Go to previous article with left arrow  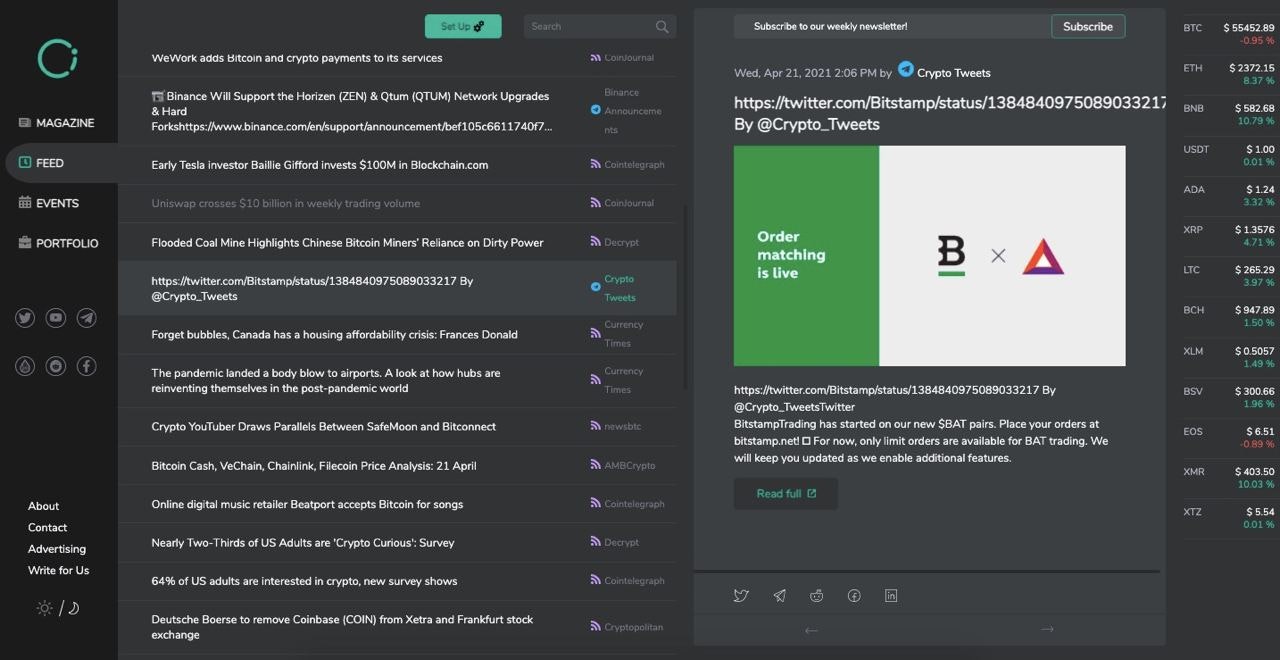click(811, 630)
